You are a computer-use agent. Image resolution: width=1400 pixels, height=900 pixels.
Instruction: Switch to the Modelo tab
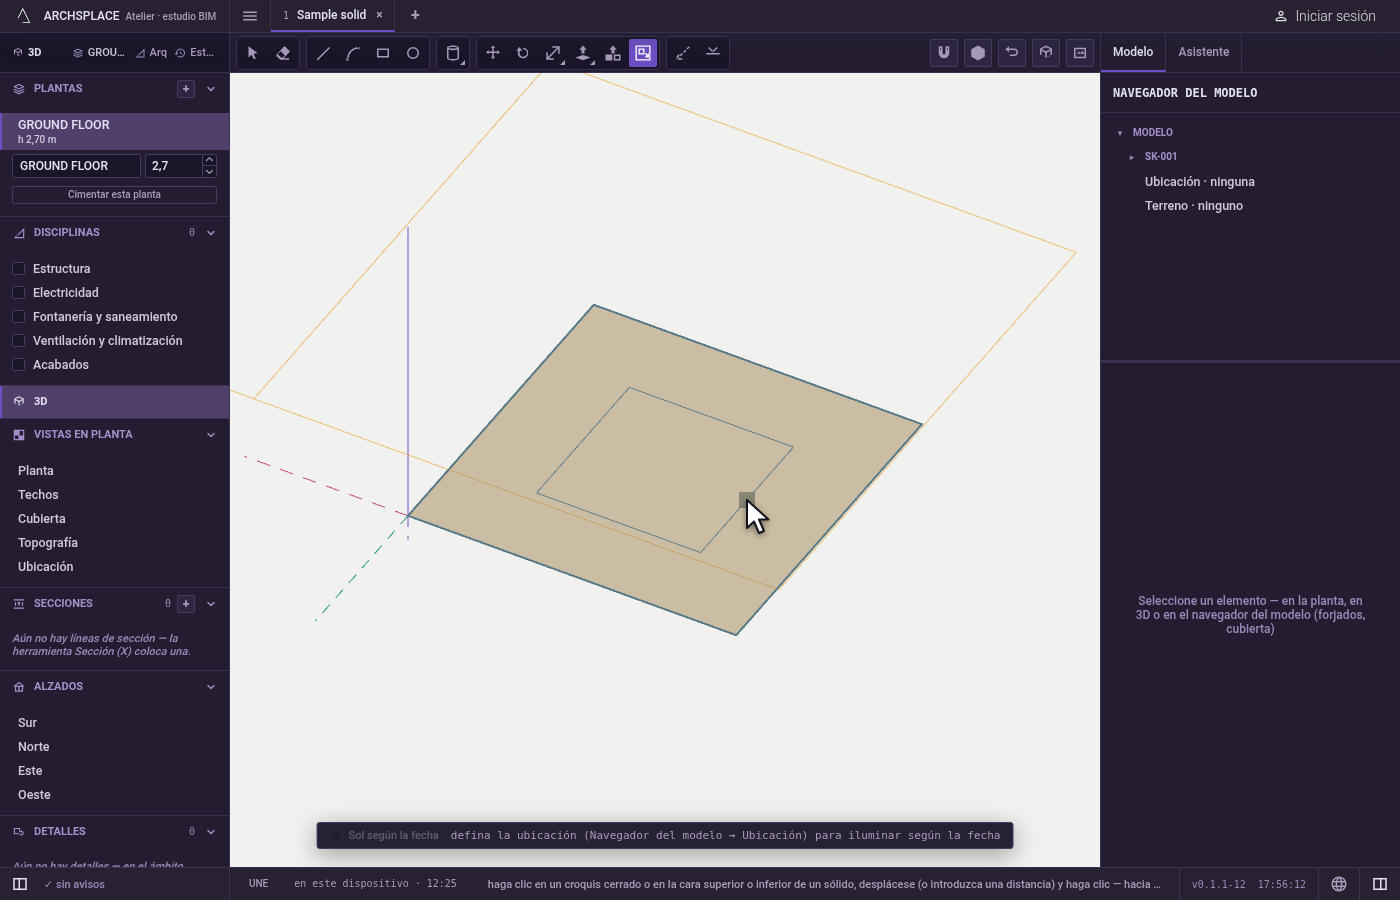[x=1133, y=52]
